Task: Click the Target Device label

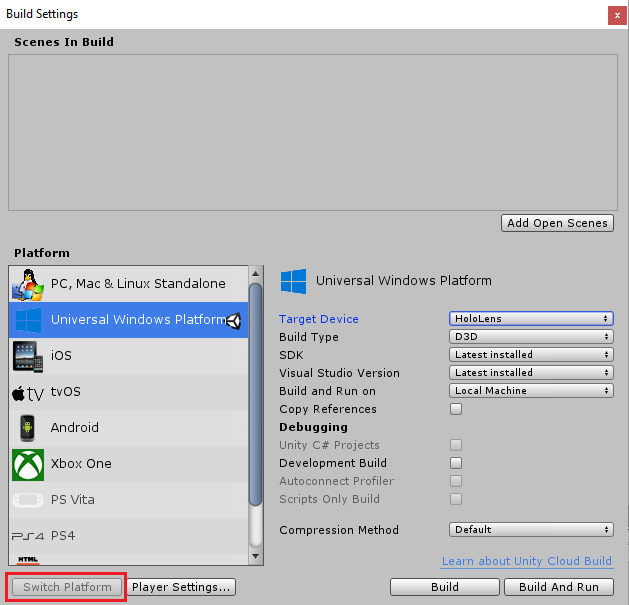Action: coord(319,319)
